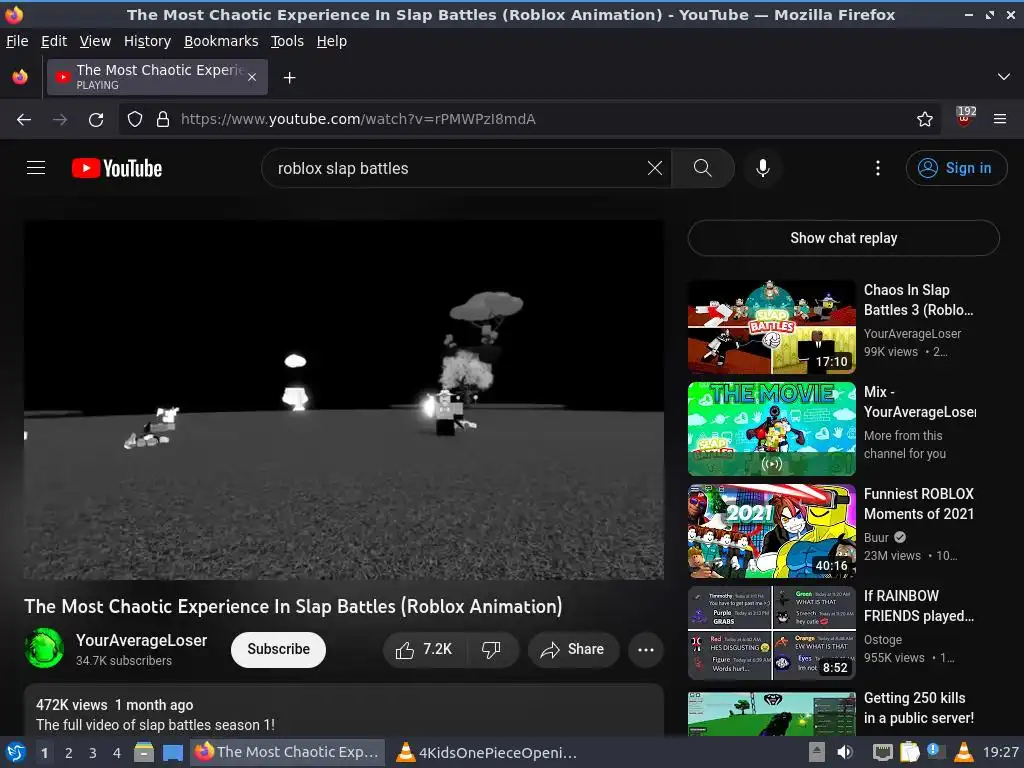This screenshot has height=768, width=1024.
Task: Open the Bookmarks menu
Action: (x=221, y=41)
